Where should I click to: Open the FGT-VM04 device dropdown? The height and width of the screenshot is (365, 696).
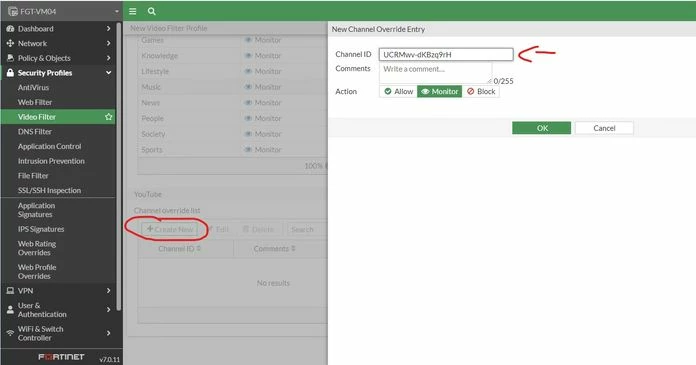click(117, 12)
